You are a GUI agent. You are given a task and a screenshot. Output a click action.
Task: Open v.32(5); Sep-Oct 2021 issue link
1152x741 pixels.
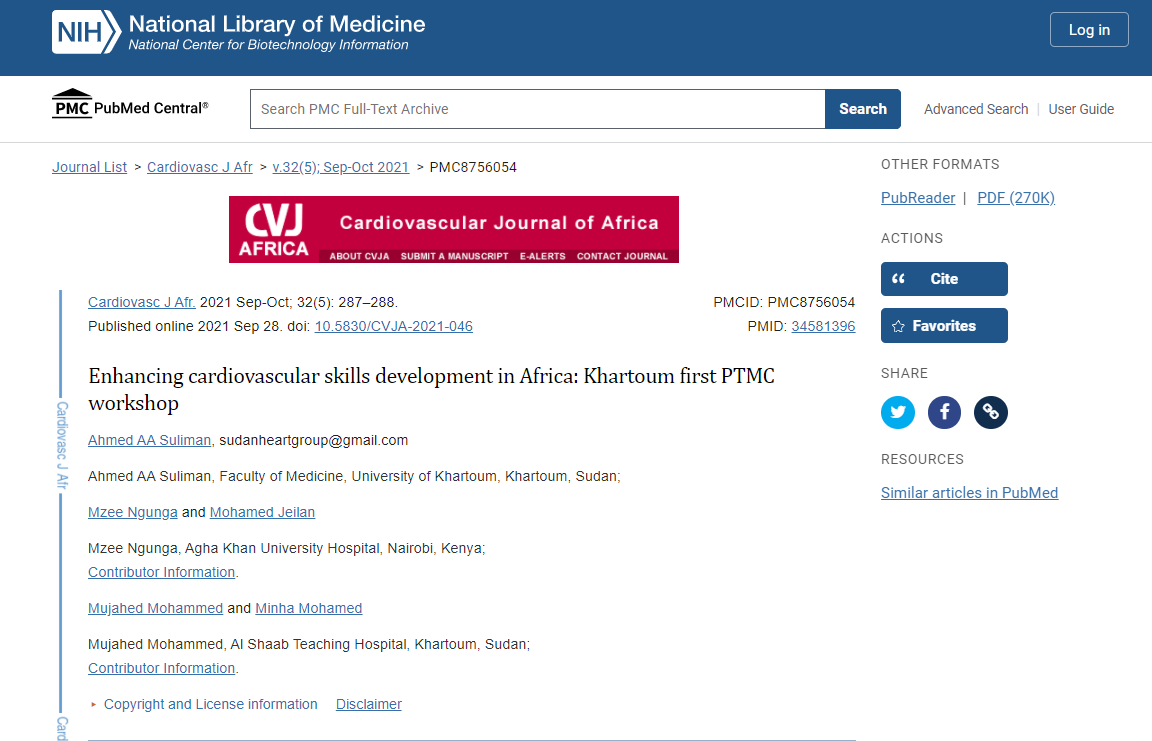click(x=340, y=167)
